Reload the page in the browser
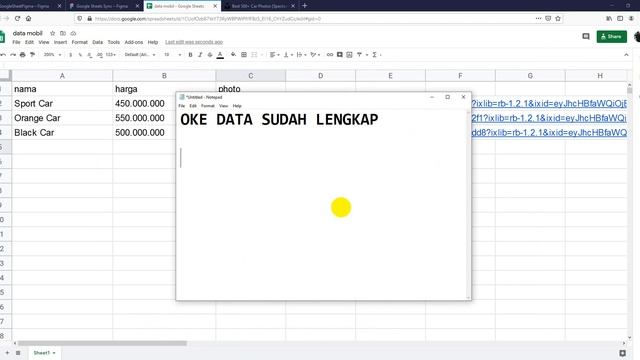 pyautogui.click(x=17, y=18)
